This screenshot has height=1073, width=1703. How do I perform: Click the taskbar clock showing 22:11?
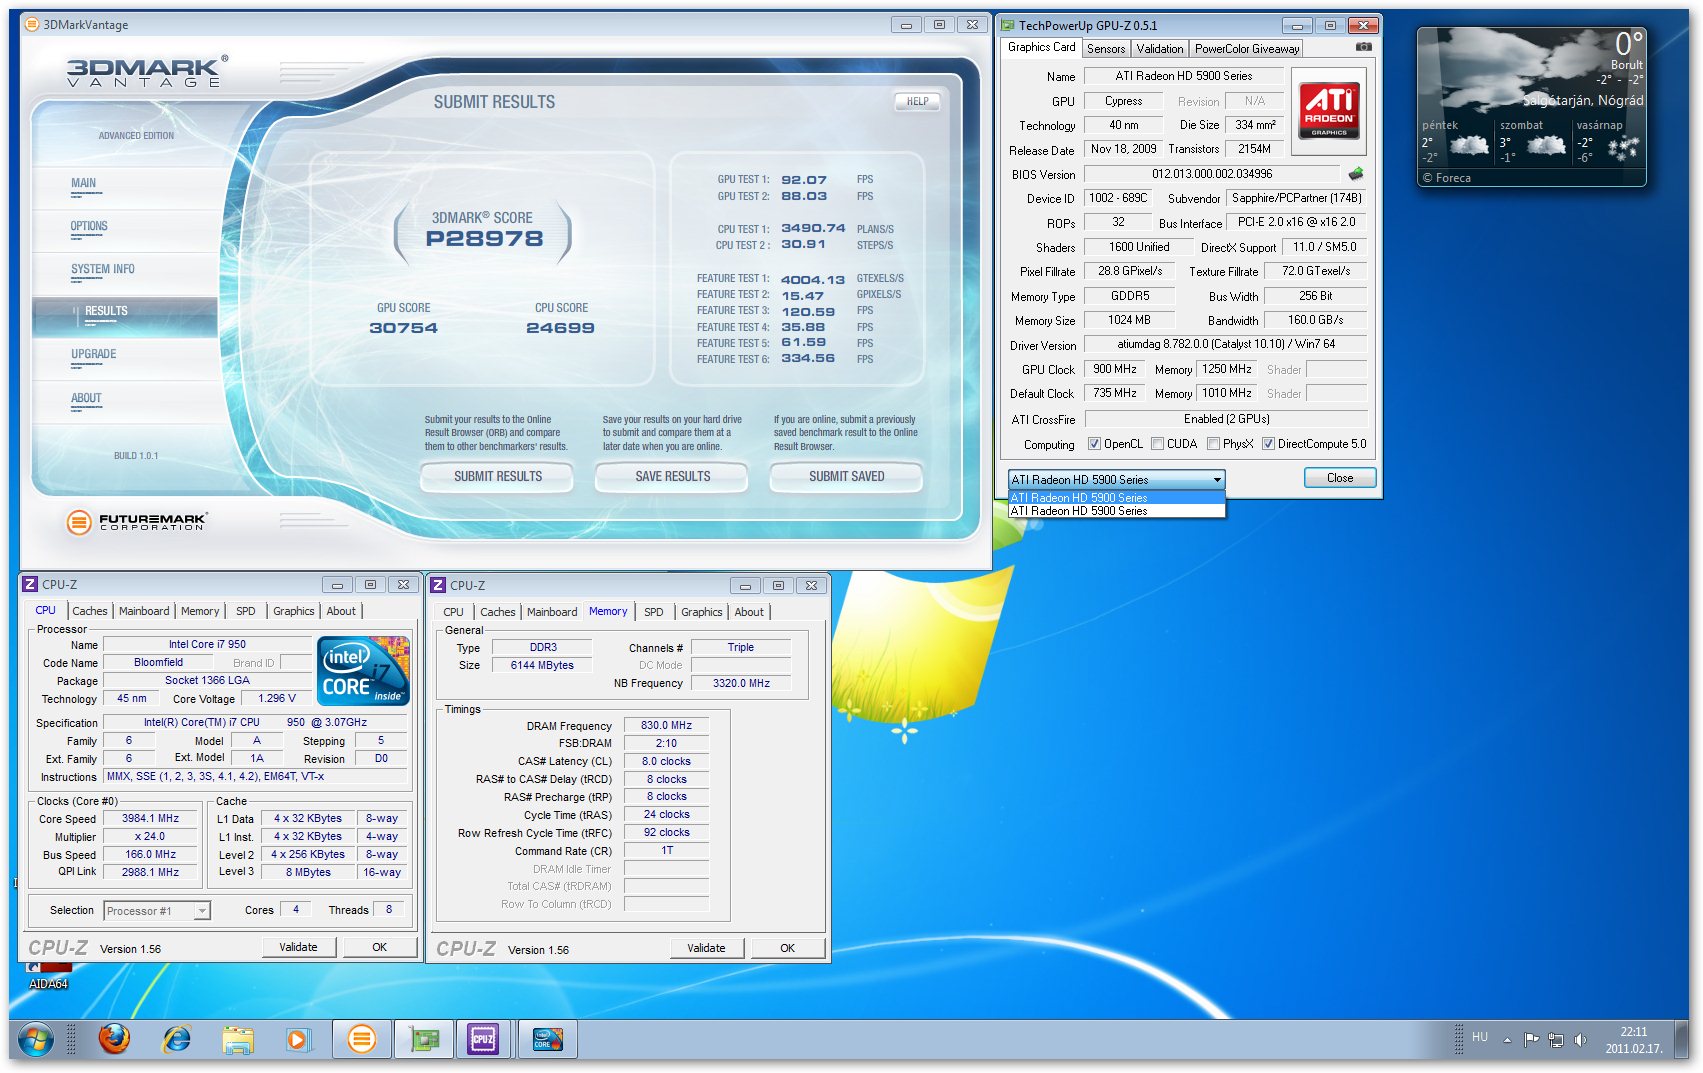[1634, 1040]
